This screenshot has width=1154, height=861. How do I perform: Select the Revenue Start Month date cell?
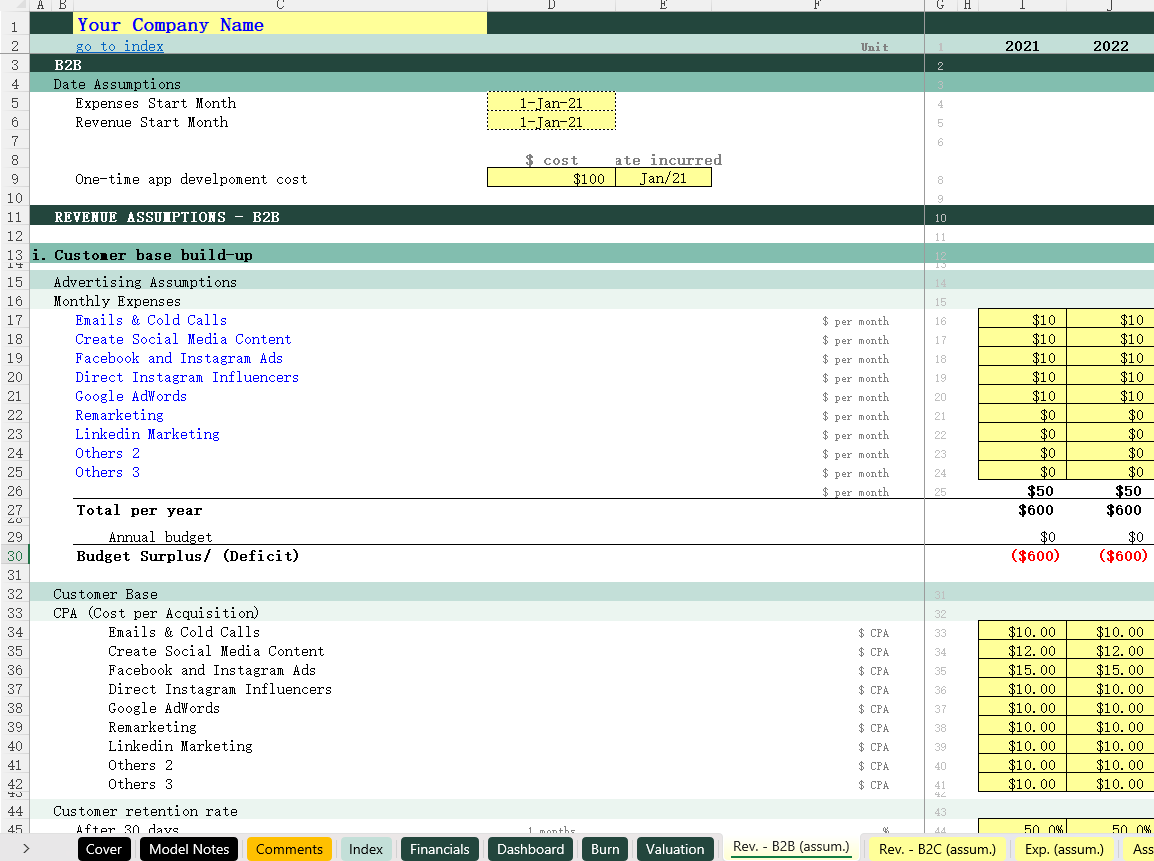[551, 122]
